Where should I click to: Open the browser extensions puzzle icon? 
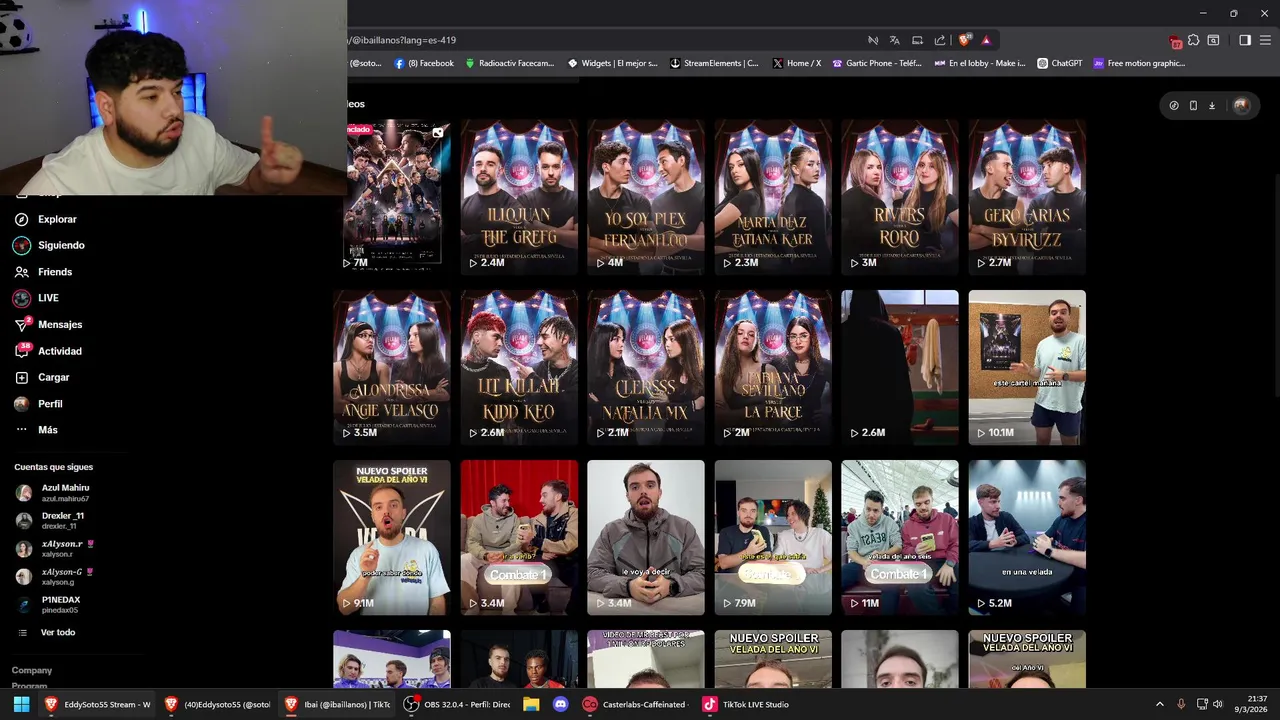coord(1193,40)
